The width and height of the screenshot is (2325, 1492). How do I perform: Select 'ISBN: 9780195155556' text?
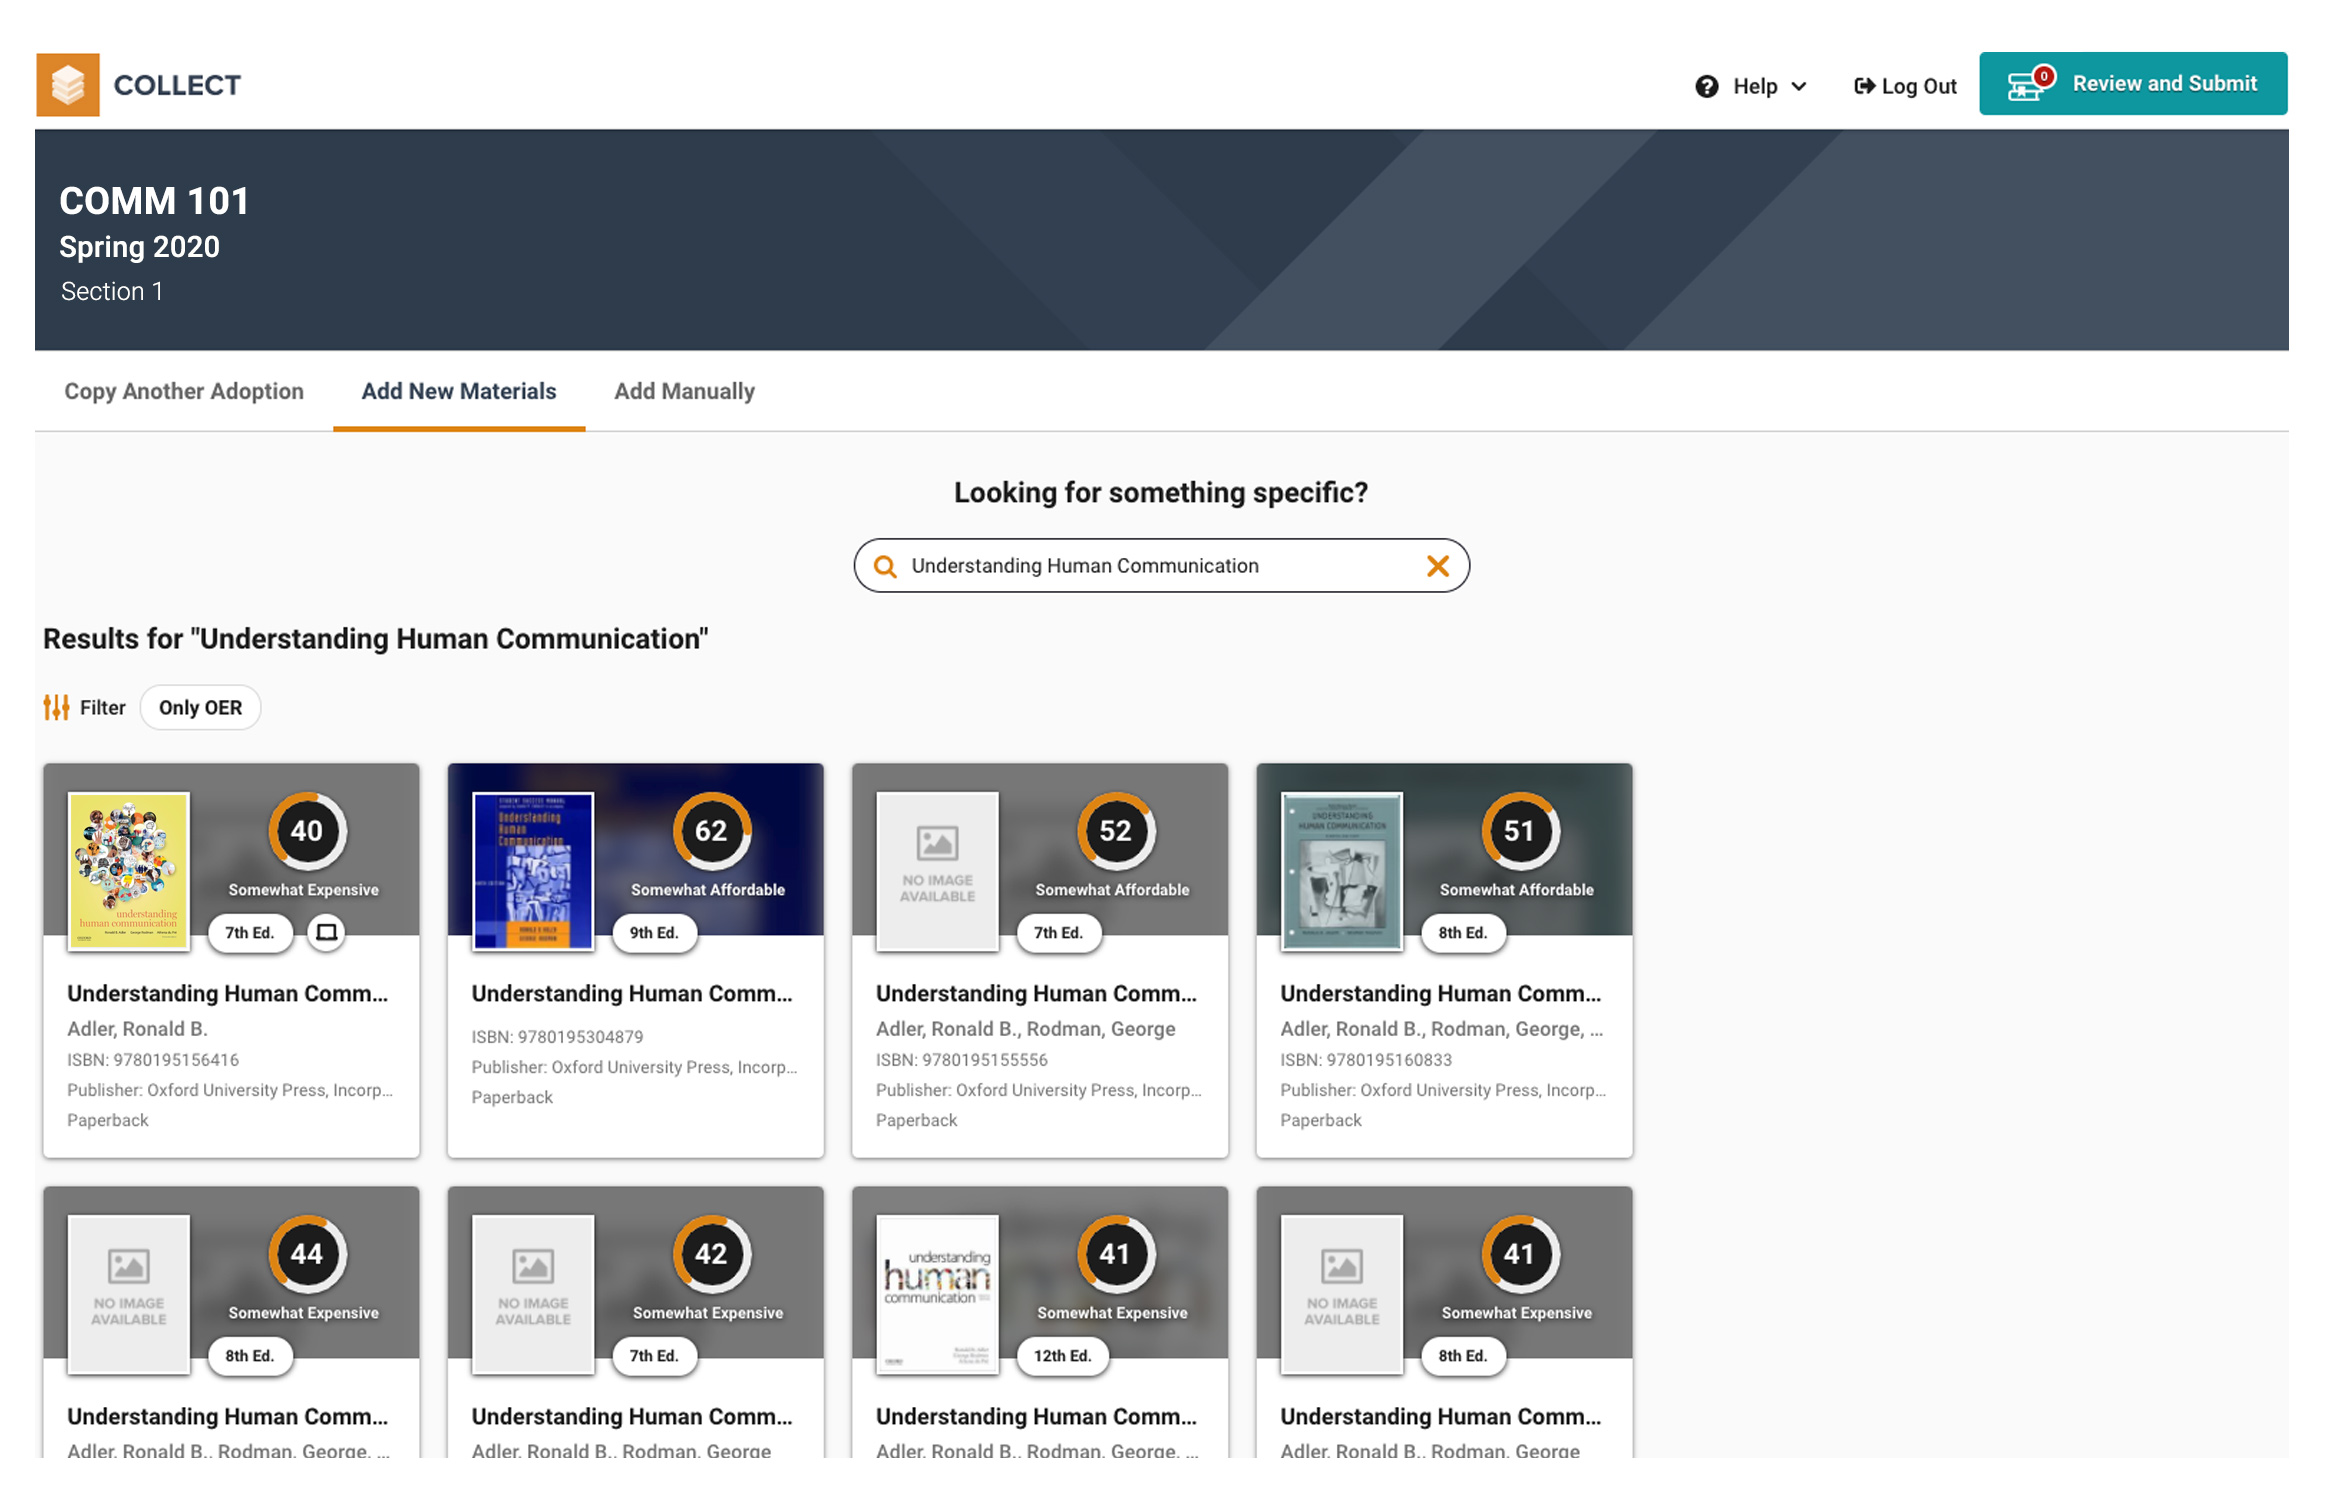coord(962,1059)
